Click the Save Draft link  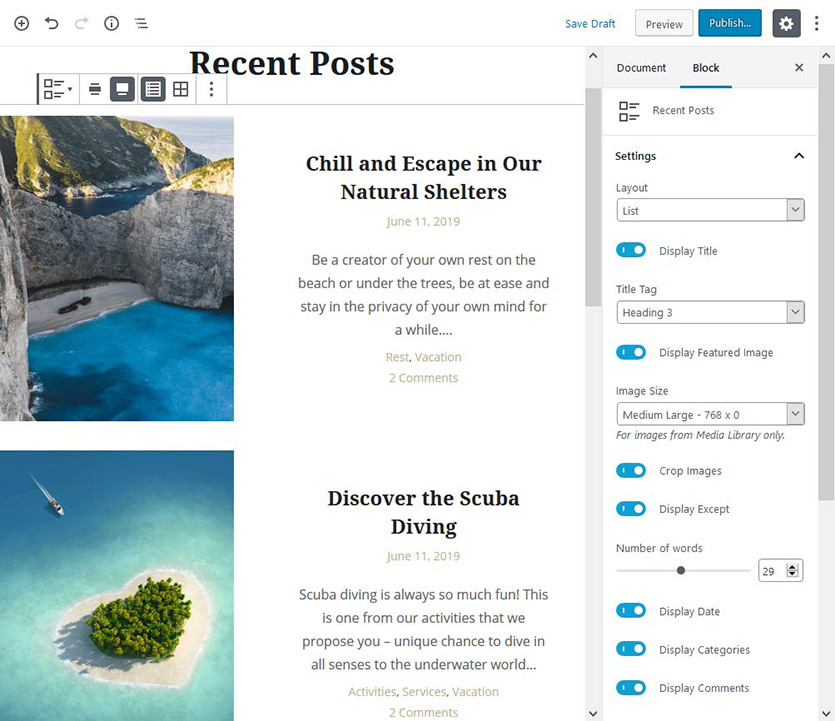(x=590, y=24)
